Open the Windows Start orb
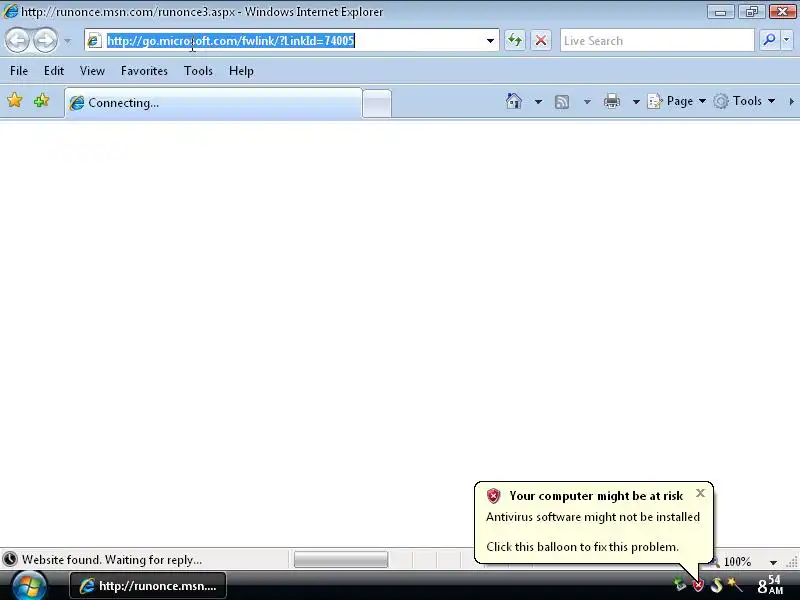The image size is (800, 600). tap(29, 585)
